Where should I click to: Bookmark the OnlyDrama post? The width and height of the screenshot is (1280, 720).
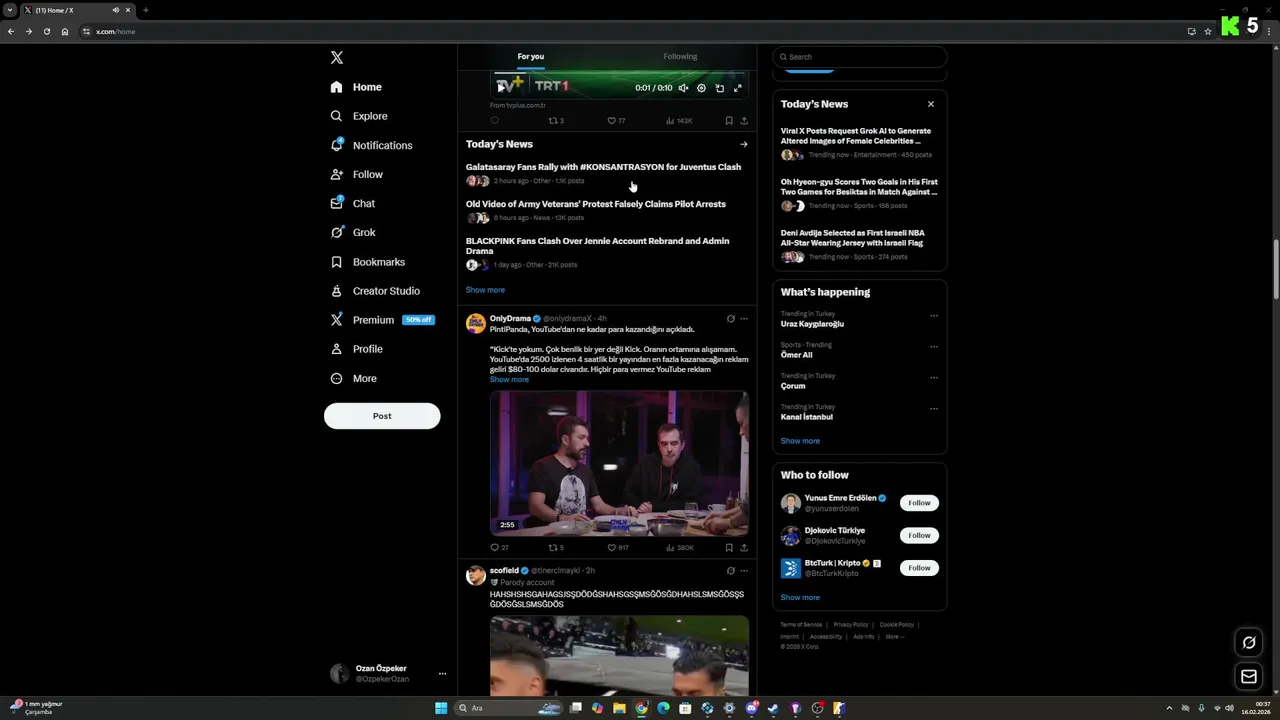click(728, 548)
